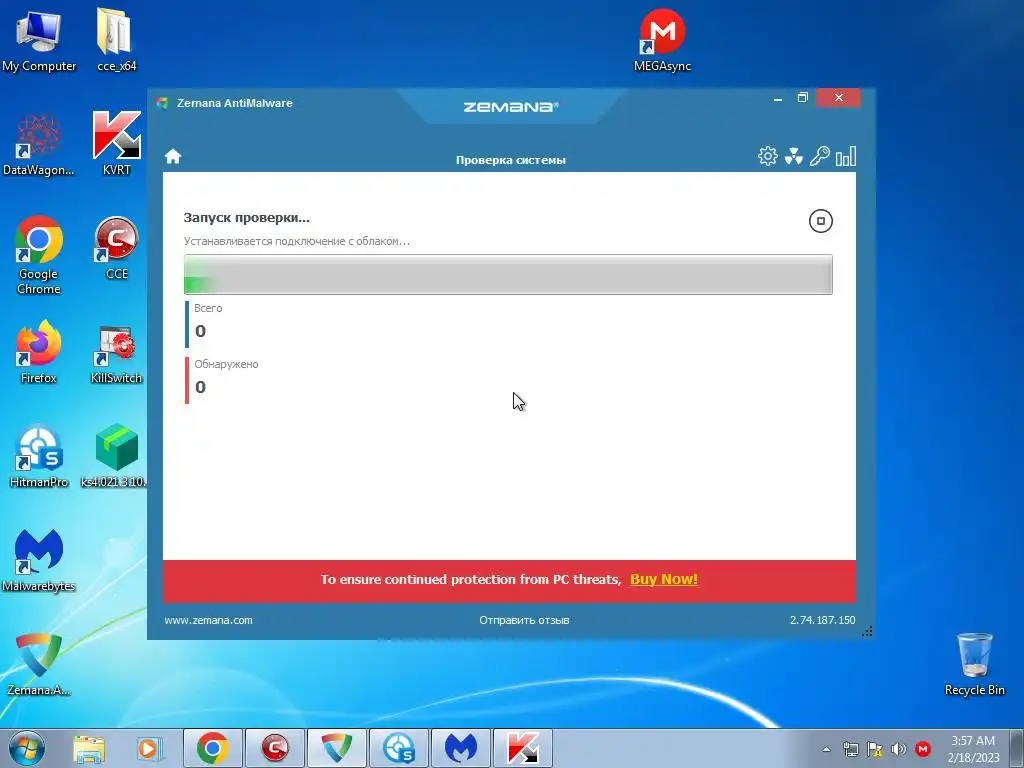Open network status tray icon
The height and width of the screenshot is (768, 1024).
tap(850, 749)
